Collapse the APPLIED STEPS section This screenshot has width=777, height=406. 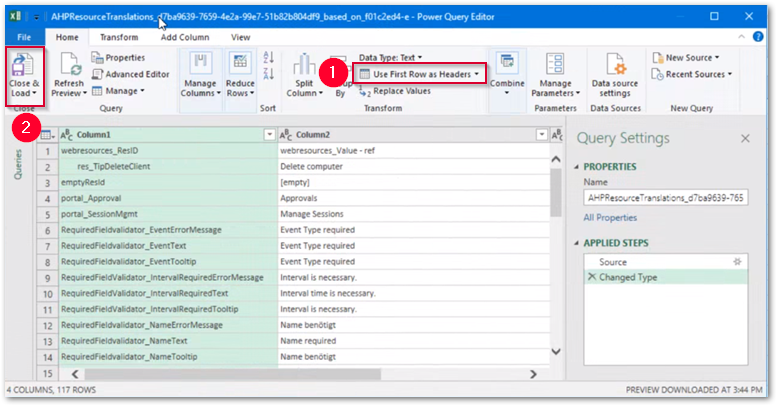coord(576,243)
